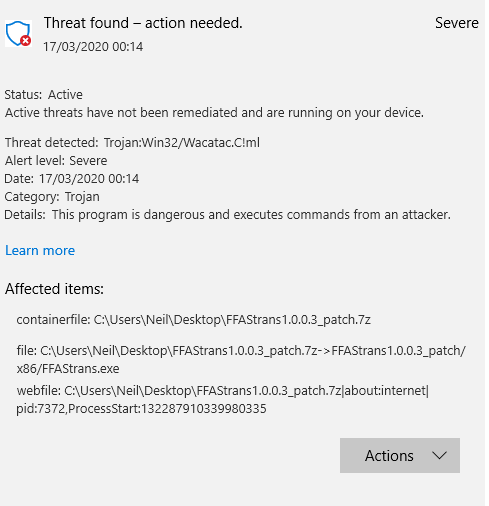
Task: Click the Threat found – action needed heading
Action: click(x=143, y=23)
